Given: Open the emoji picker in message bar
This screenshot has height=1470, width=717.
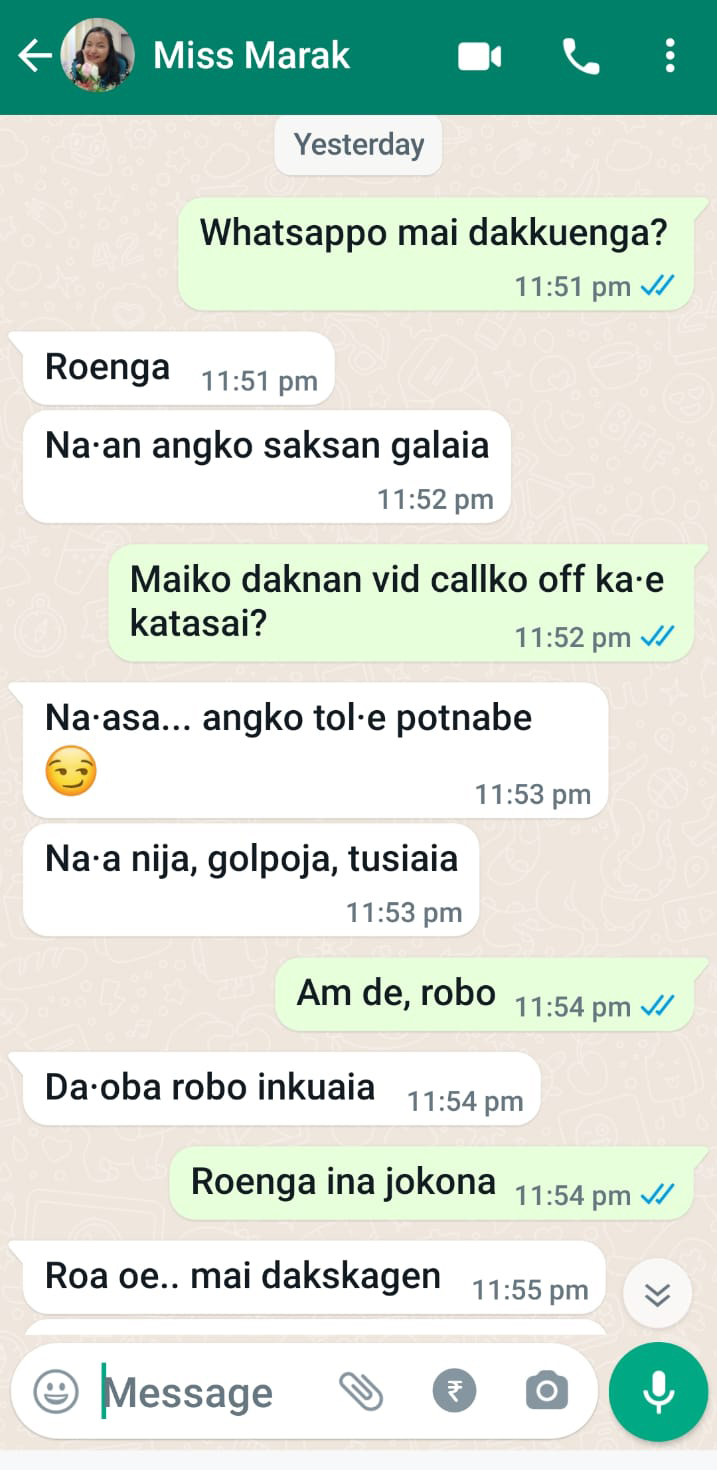Looking at the screenshot, I should (x=56, y=1391).
